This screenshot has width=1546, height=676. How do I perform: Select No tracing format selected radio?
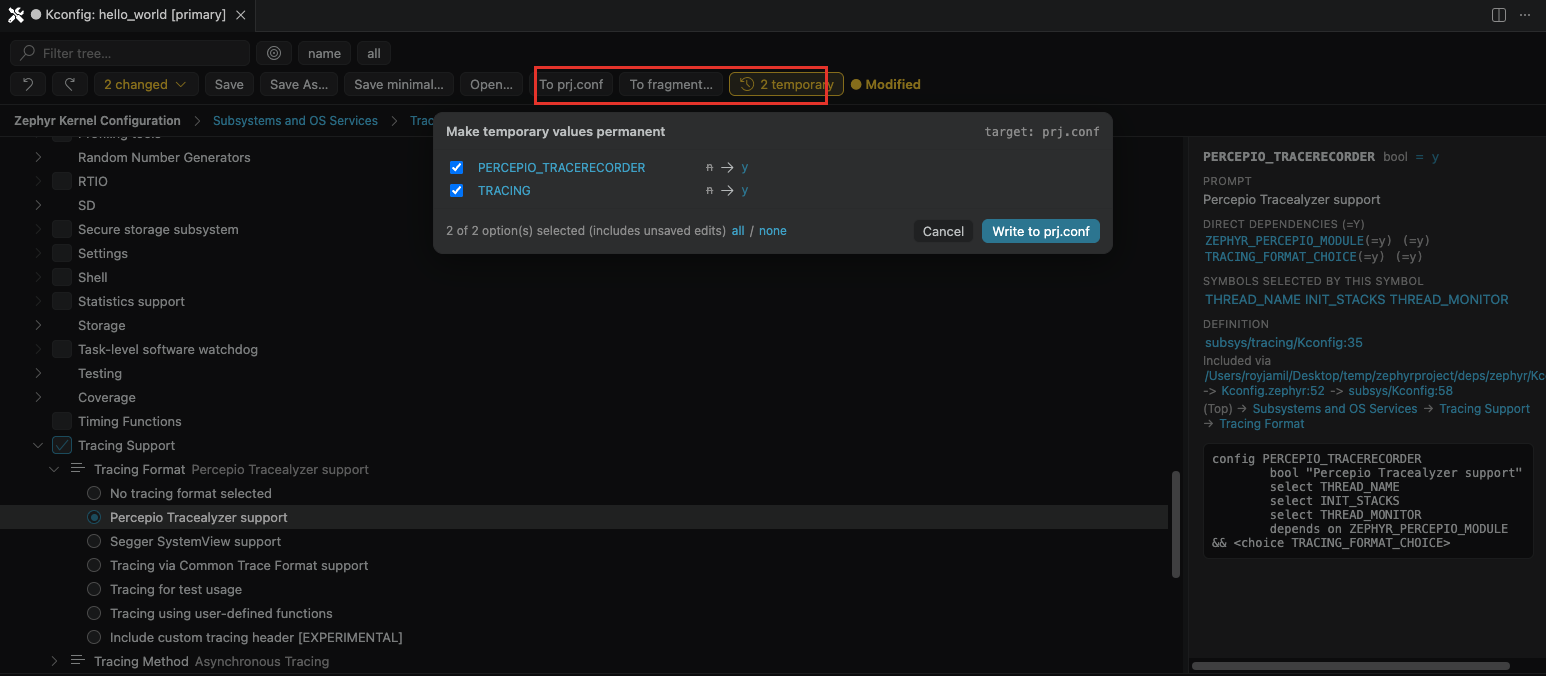(94, 493)
